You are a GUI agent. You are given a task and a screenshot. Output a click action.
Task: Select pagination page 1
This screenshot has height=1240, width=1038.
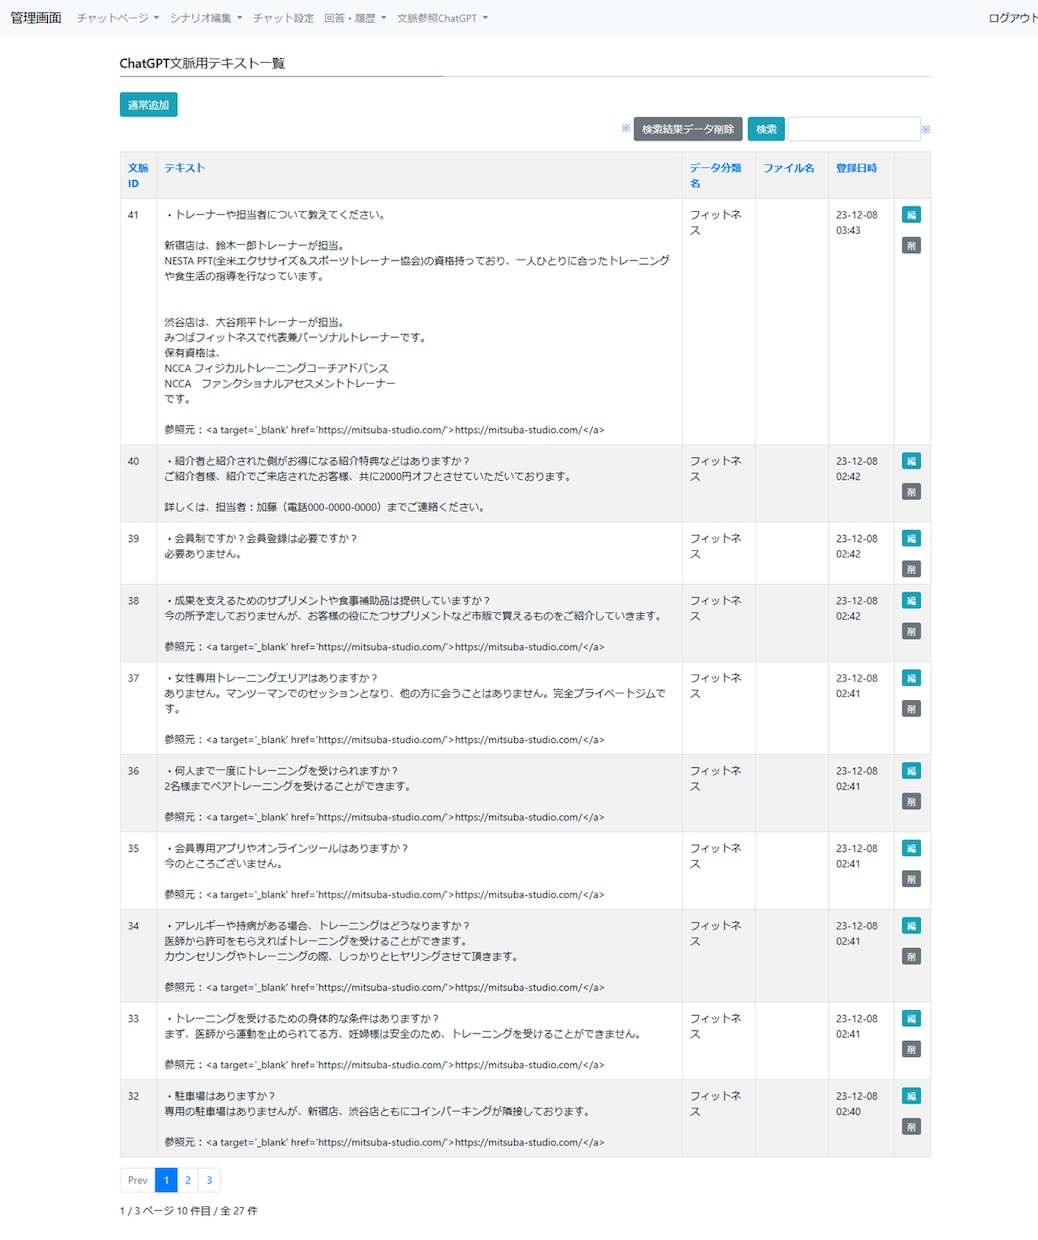[166, 1180]
